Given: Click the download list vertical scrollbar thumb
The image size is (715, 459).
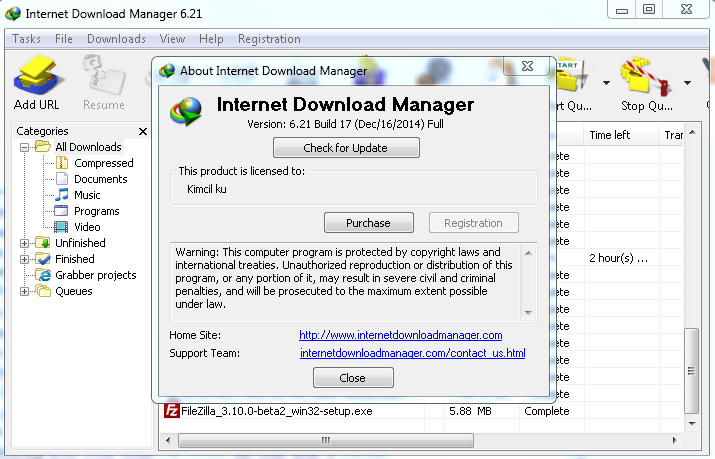Looking at the screenshot, I should click(692, 371).
